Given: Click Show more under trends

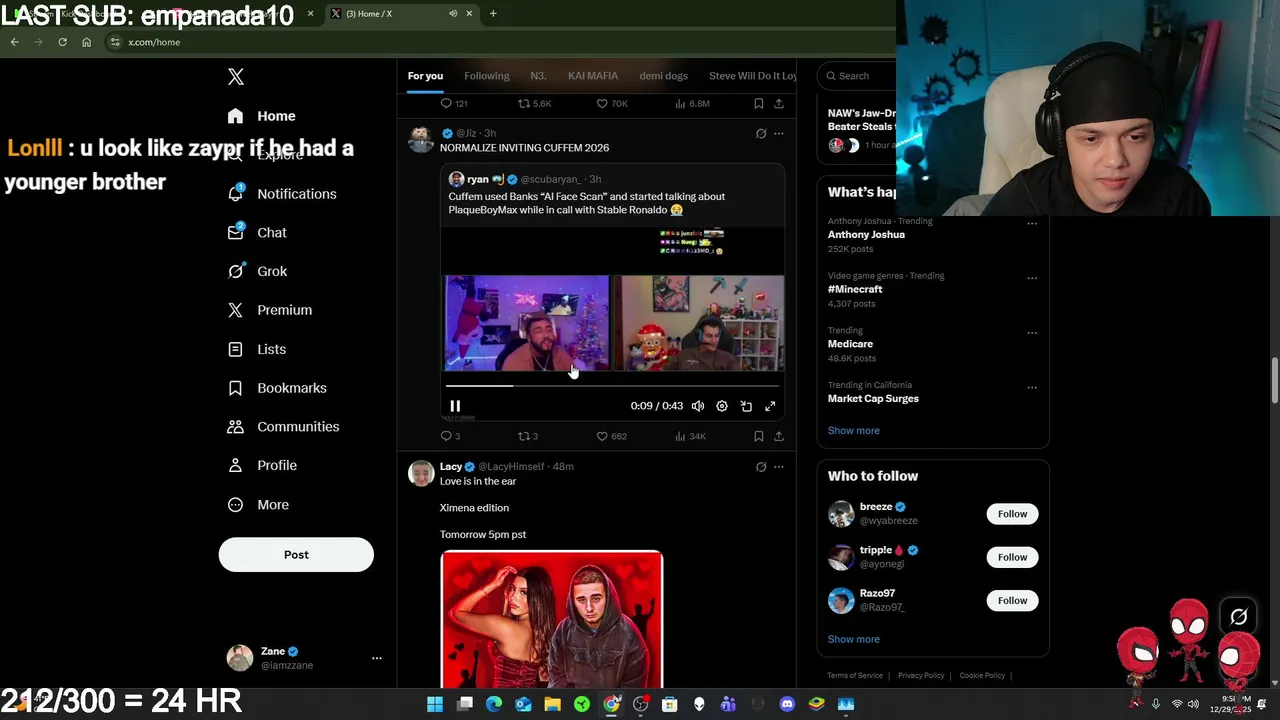Looking at the screenshot, I should point(854,431).
